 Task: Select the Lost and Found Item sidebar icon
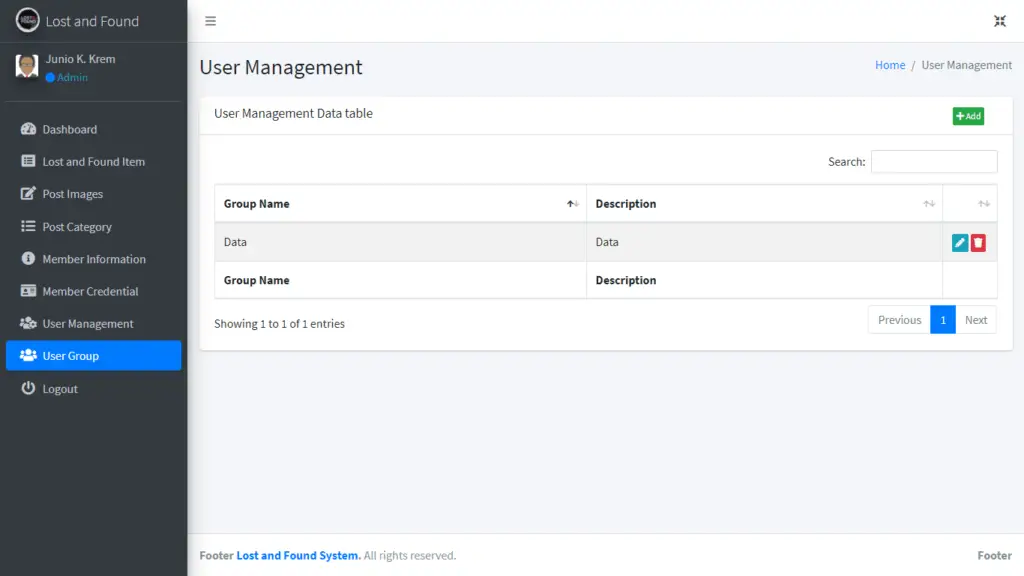pos(30,161)
